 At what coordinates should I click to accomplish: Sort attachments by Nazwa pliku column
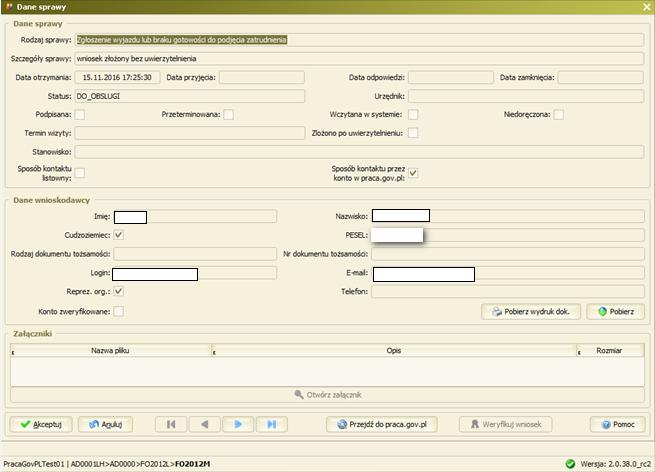coord(111,351)
